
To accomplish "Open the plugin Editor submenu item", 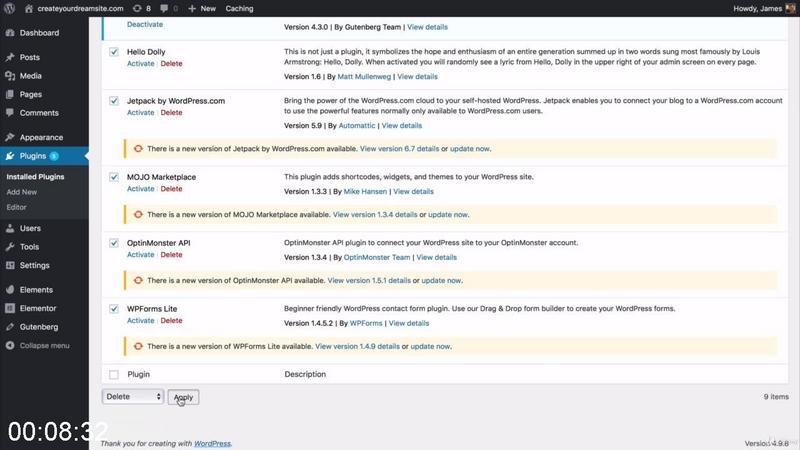I will click(16, 207).
